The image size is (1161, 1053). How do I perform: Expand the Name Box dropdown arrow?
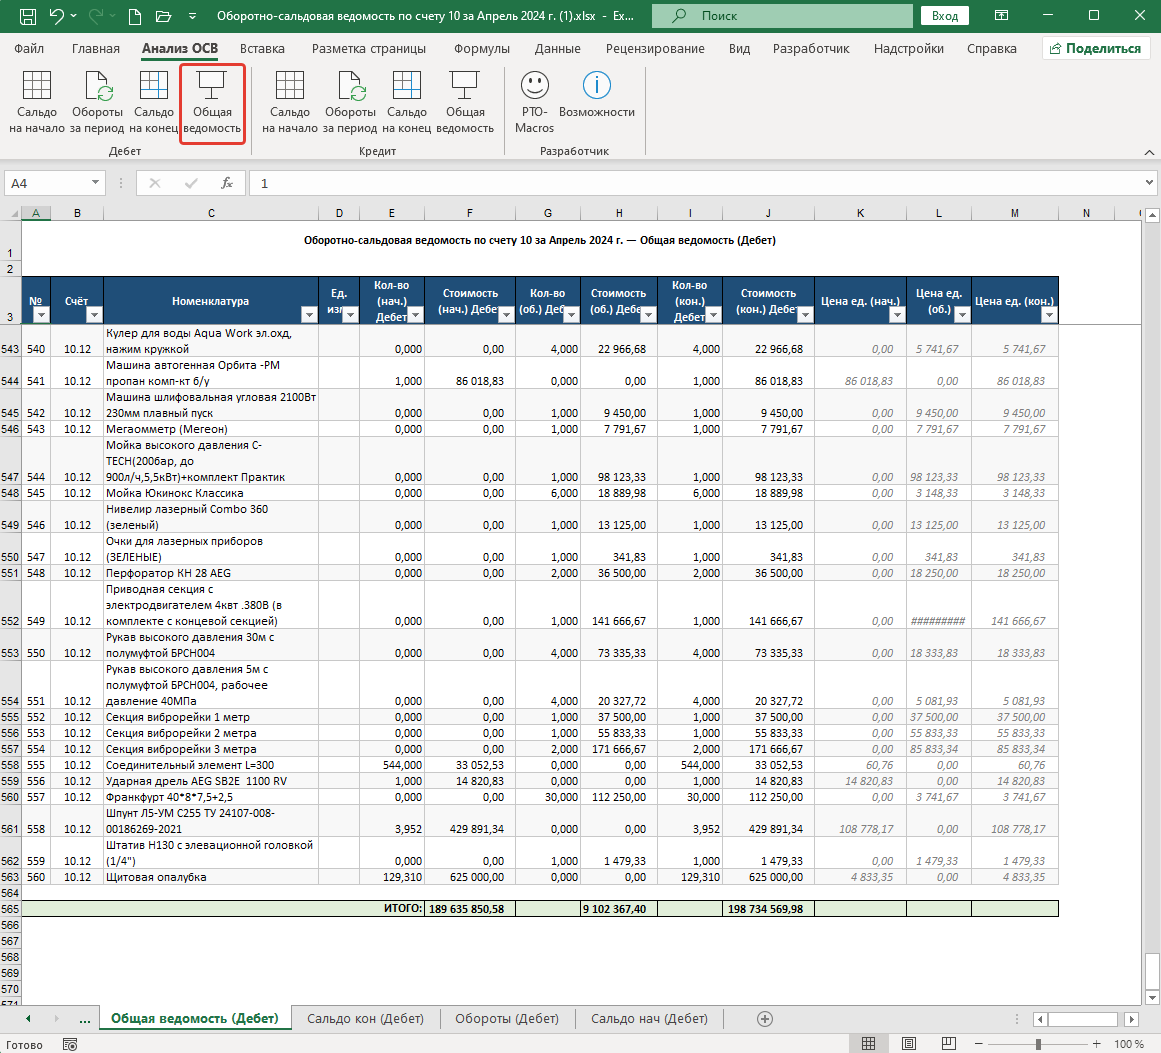pyautogui.click(x=96, y=183)
